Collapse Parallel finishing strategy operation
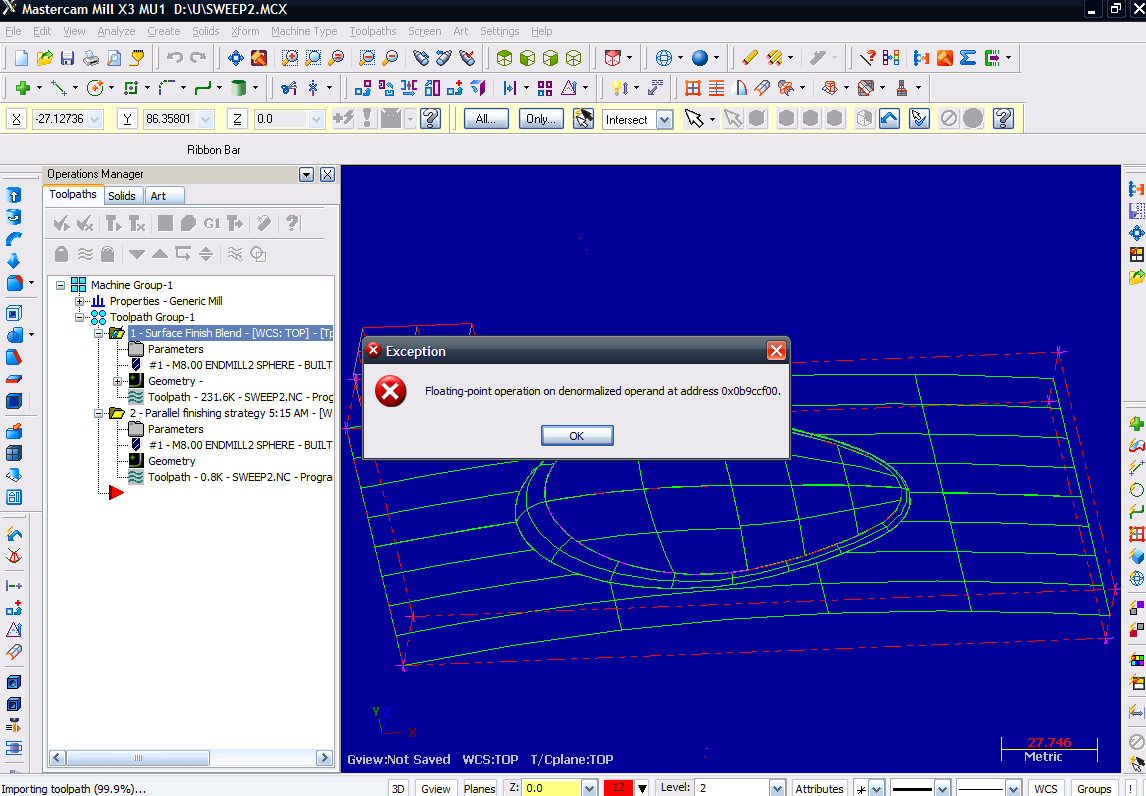The image size is (1146, 796). (x=98, y=413)
